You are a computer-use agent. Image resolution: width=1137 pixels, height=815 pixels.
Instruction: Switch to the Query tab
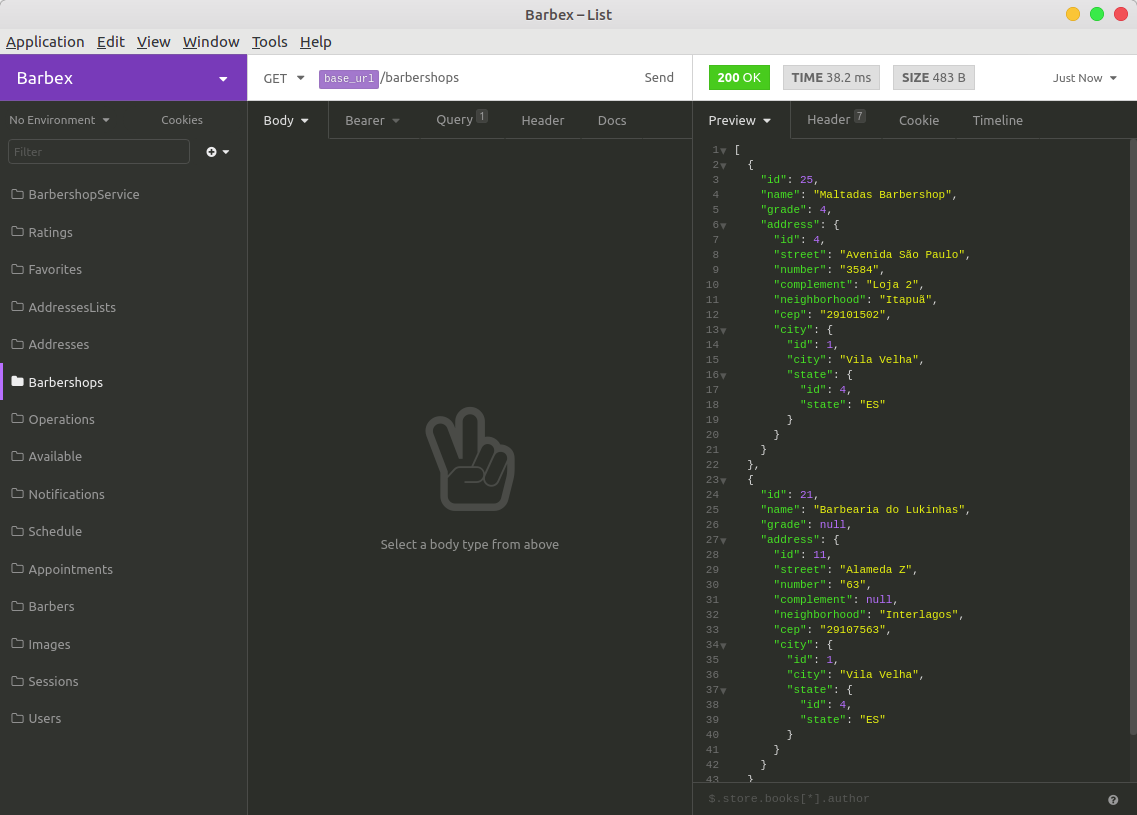pos(461,120)
